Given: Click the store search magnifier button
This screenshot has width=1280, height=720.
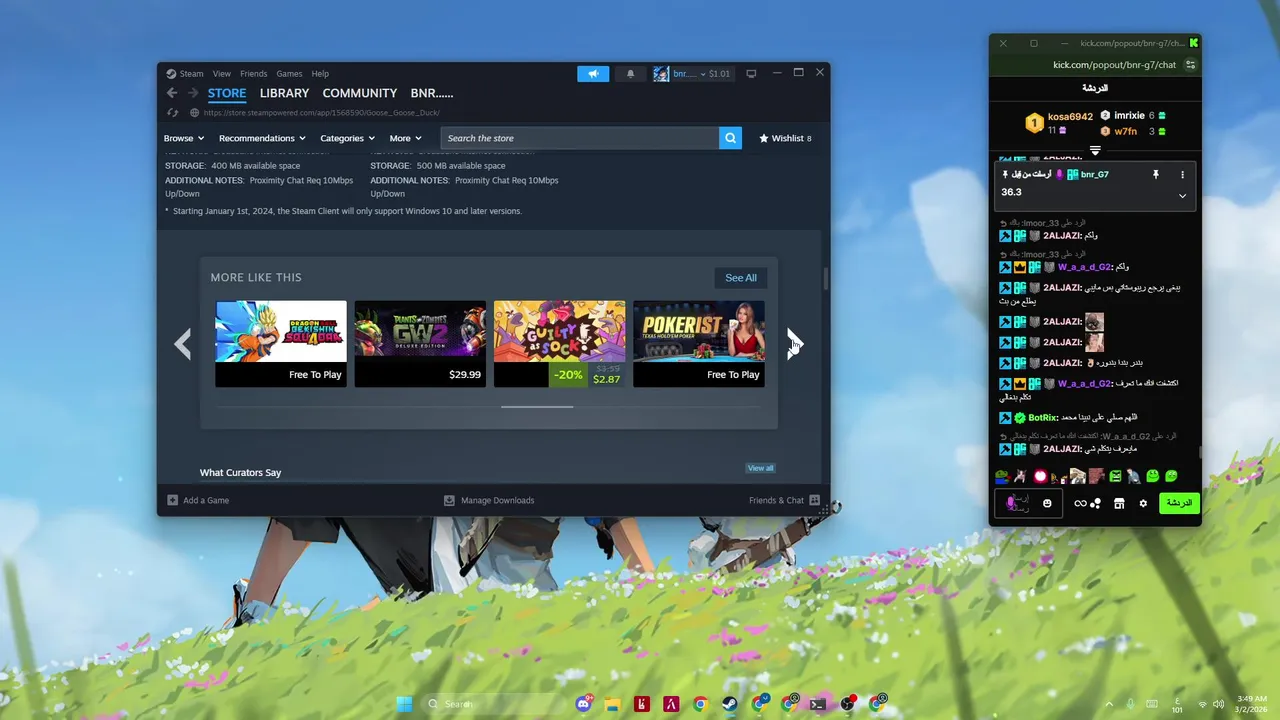Looking at the screenshot, I should [731, 138].
